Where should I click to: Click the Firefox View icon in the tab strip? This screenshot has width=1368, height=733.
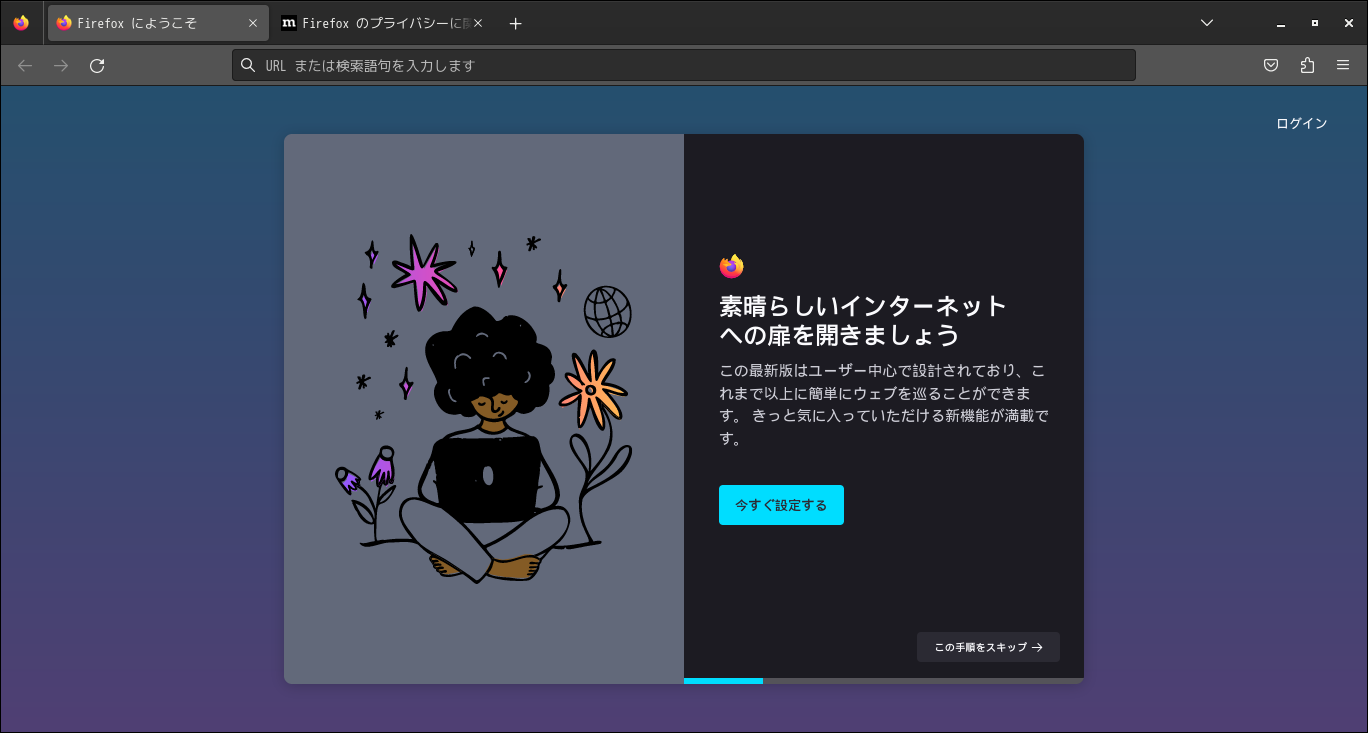[21, 23]
